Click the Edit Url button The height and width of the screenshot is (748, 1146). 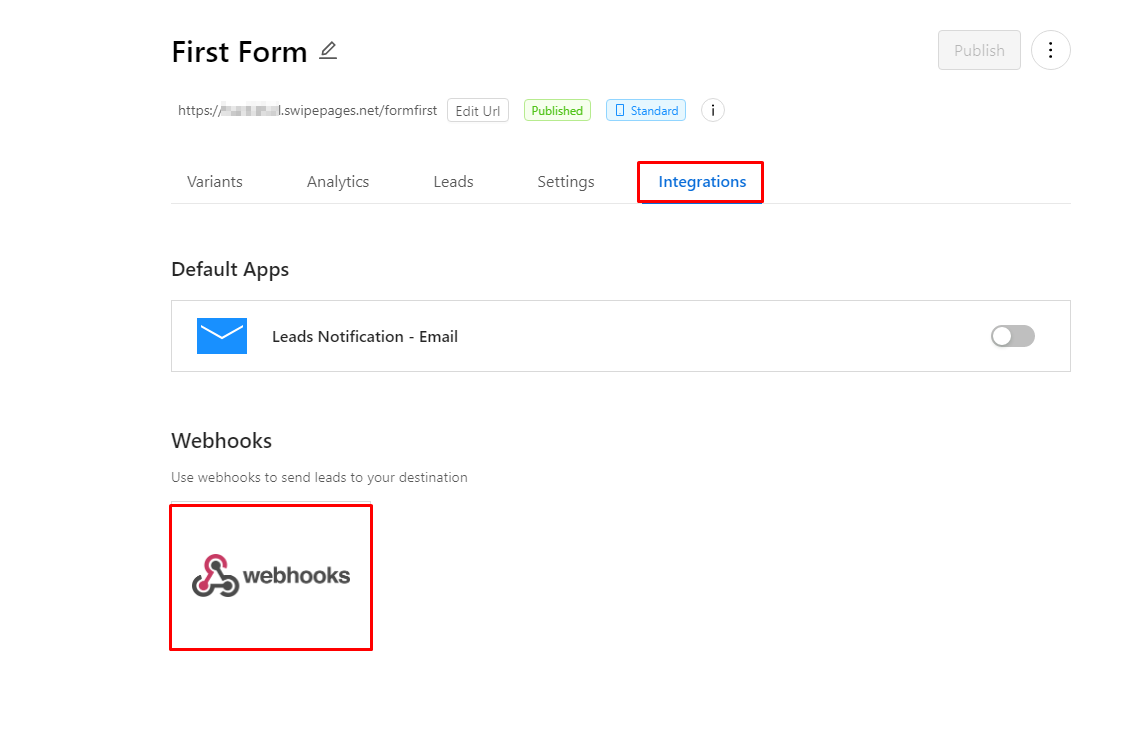pyautogui.click(x=478, y=110)
